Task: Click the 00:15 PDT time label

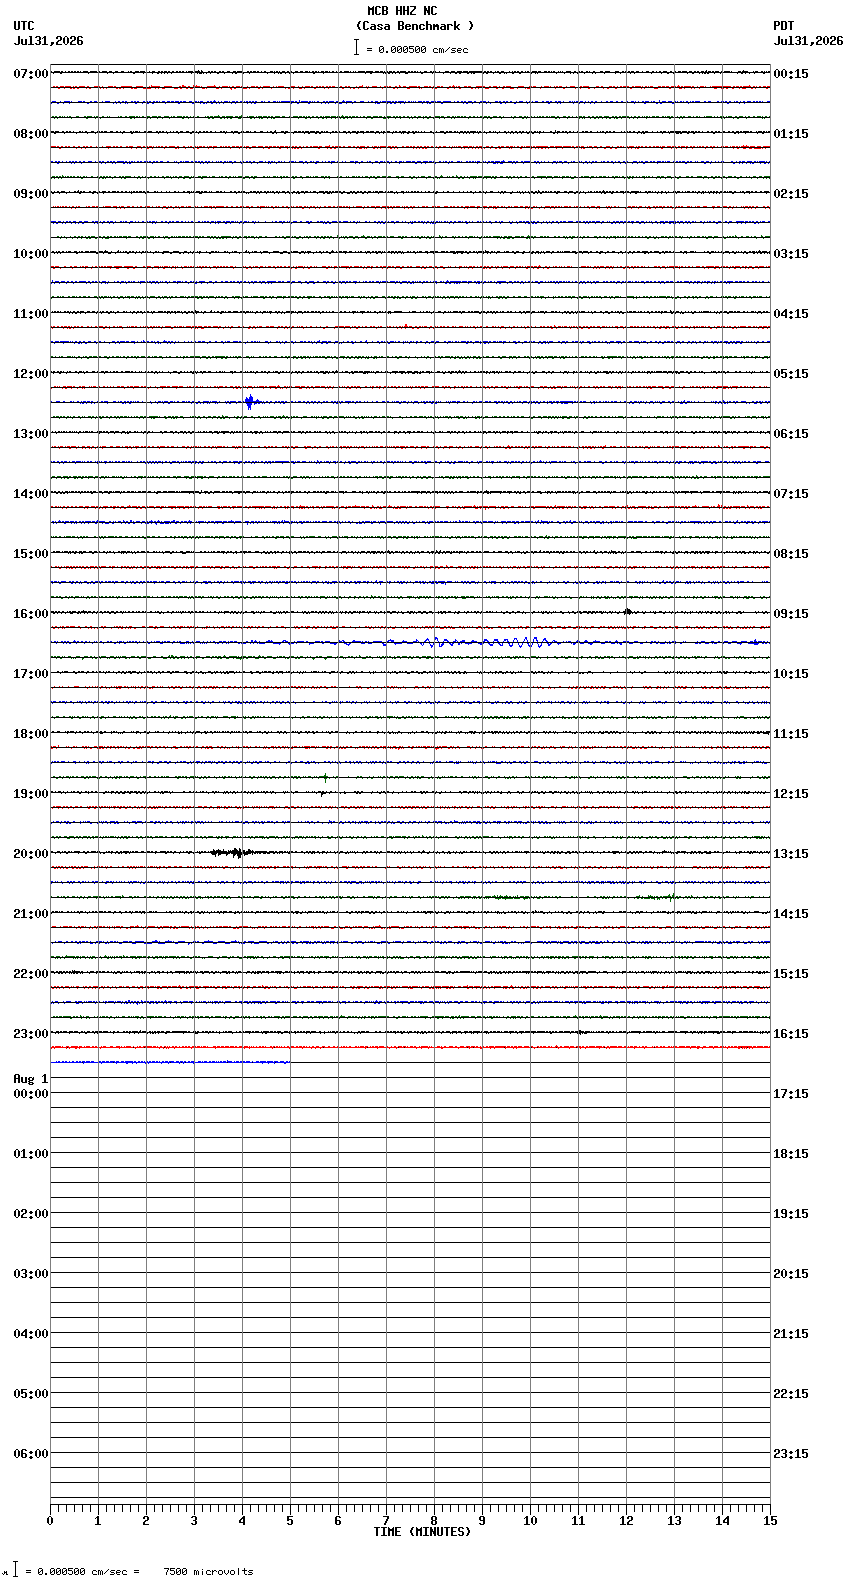Action: 791,74
